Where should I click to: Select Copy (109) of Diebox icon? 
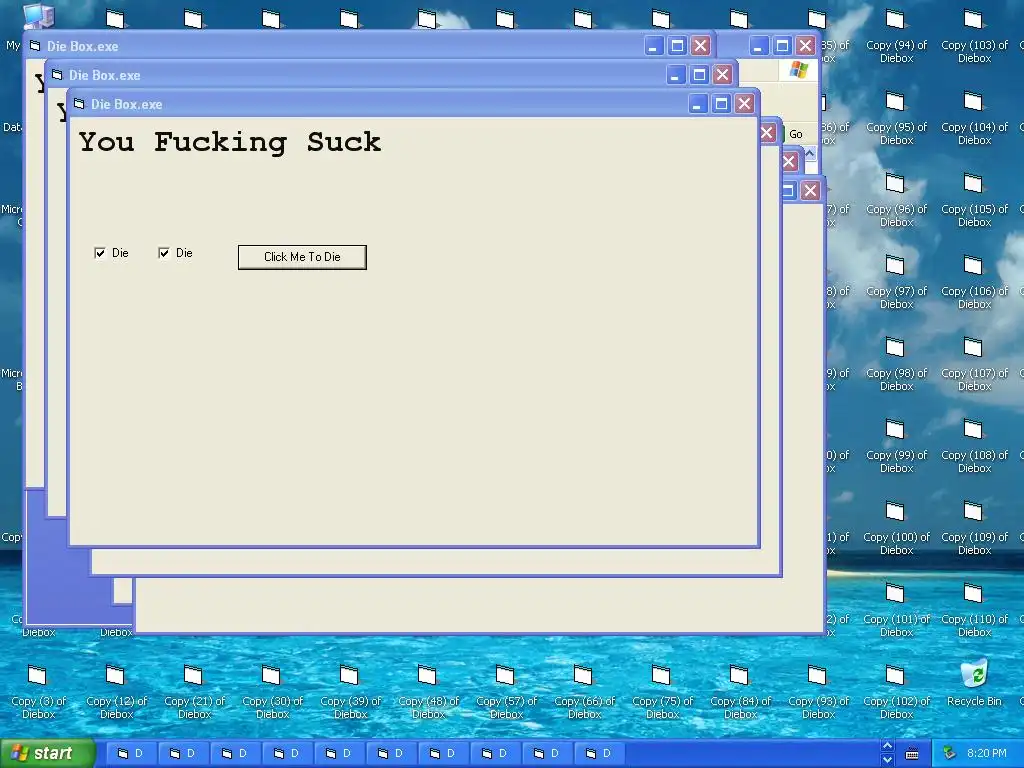[974, 530]
